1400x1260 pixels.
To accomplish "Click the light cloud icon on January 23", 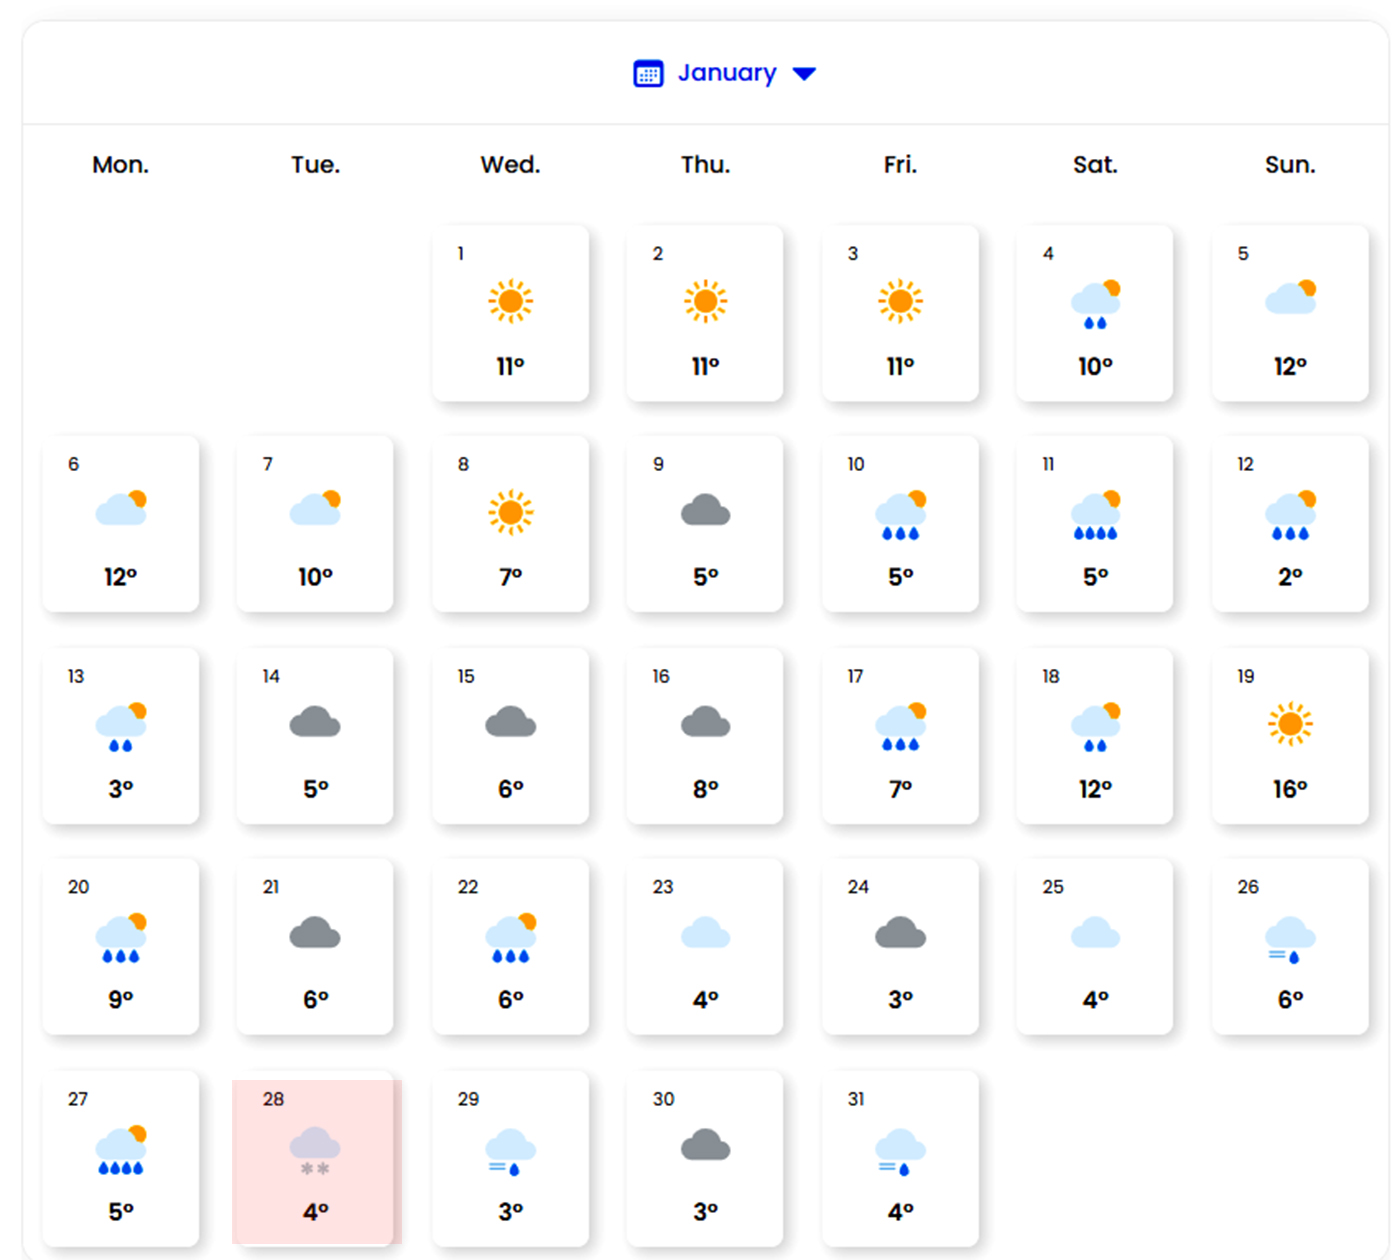I will tap(705, 934).
